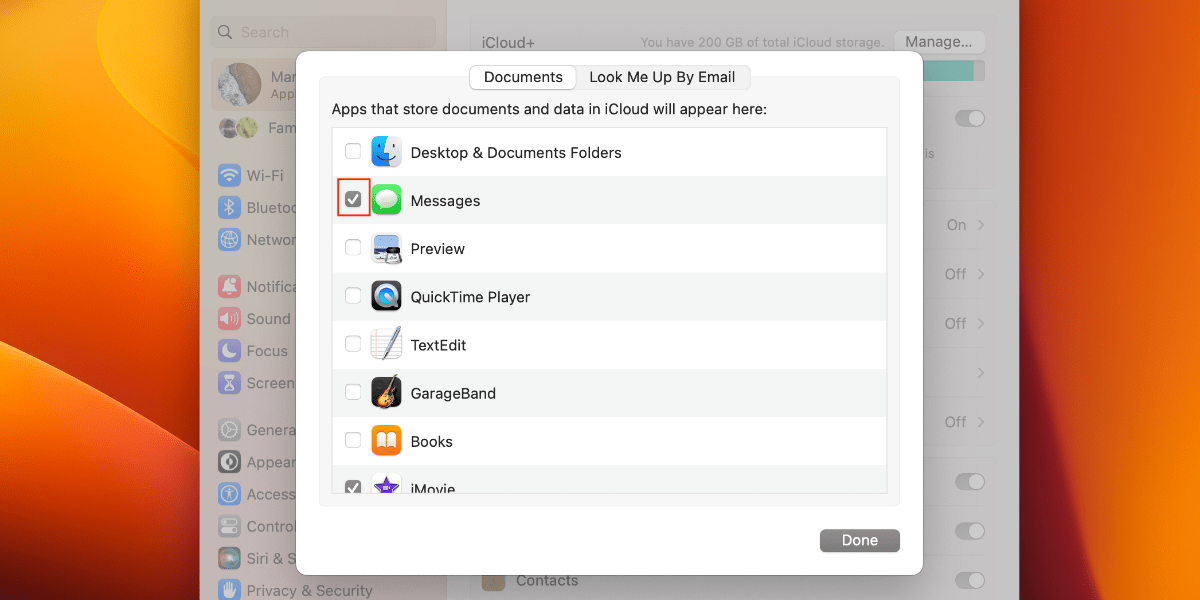The height and width of the screenshot is (600, 1200).
Task: Click the Preview app icon
Action: tap(386, 248)
